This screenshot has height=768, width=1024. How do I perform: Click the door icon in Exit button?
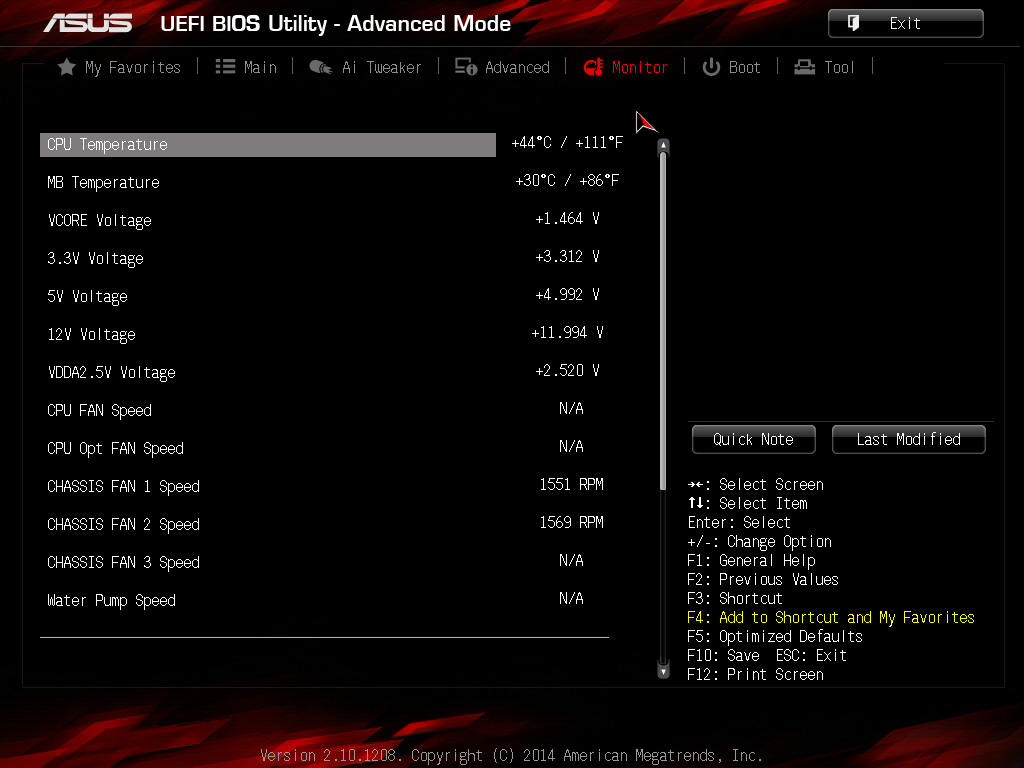[853, 24]
